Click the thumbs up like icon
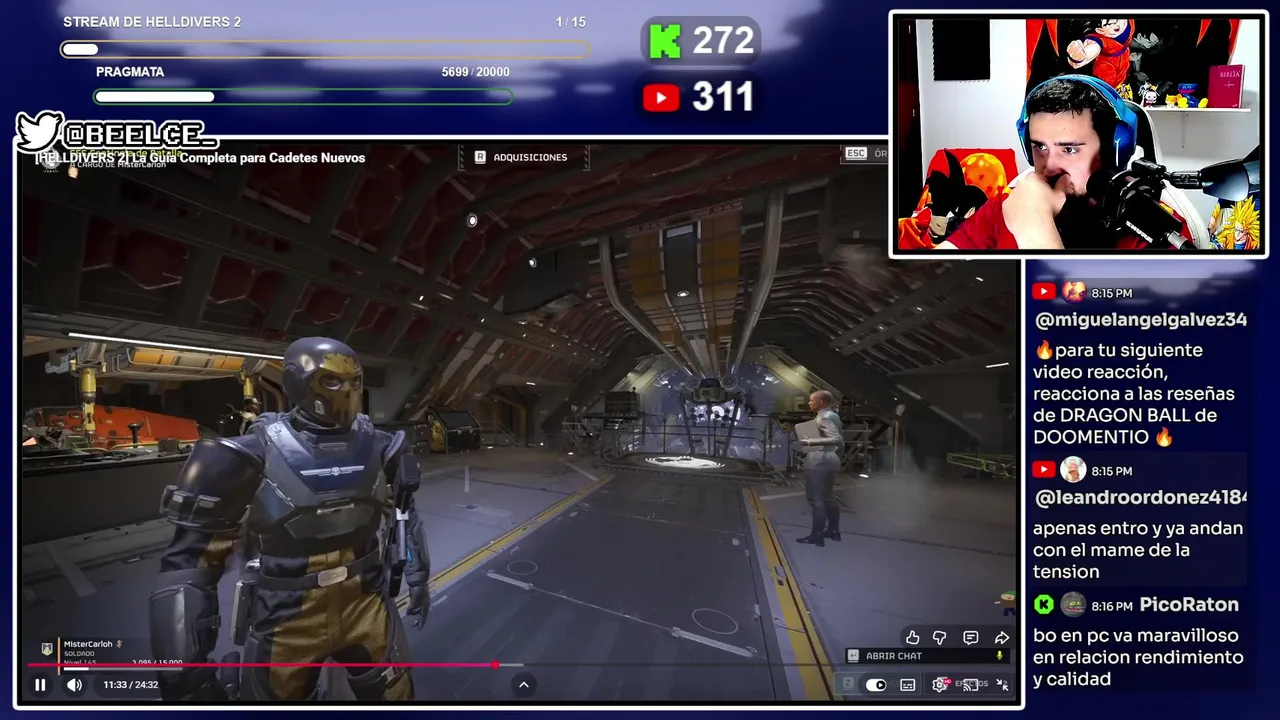1280x720 pixels. coord(913,638)
